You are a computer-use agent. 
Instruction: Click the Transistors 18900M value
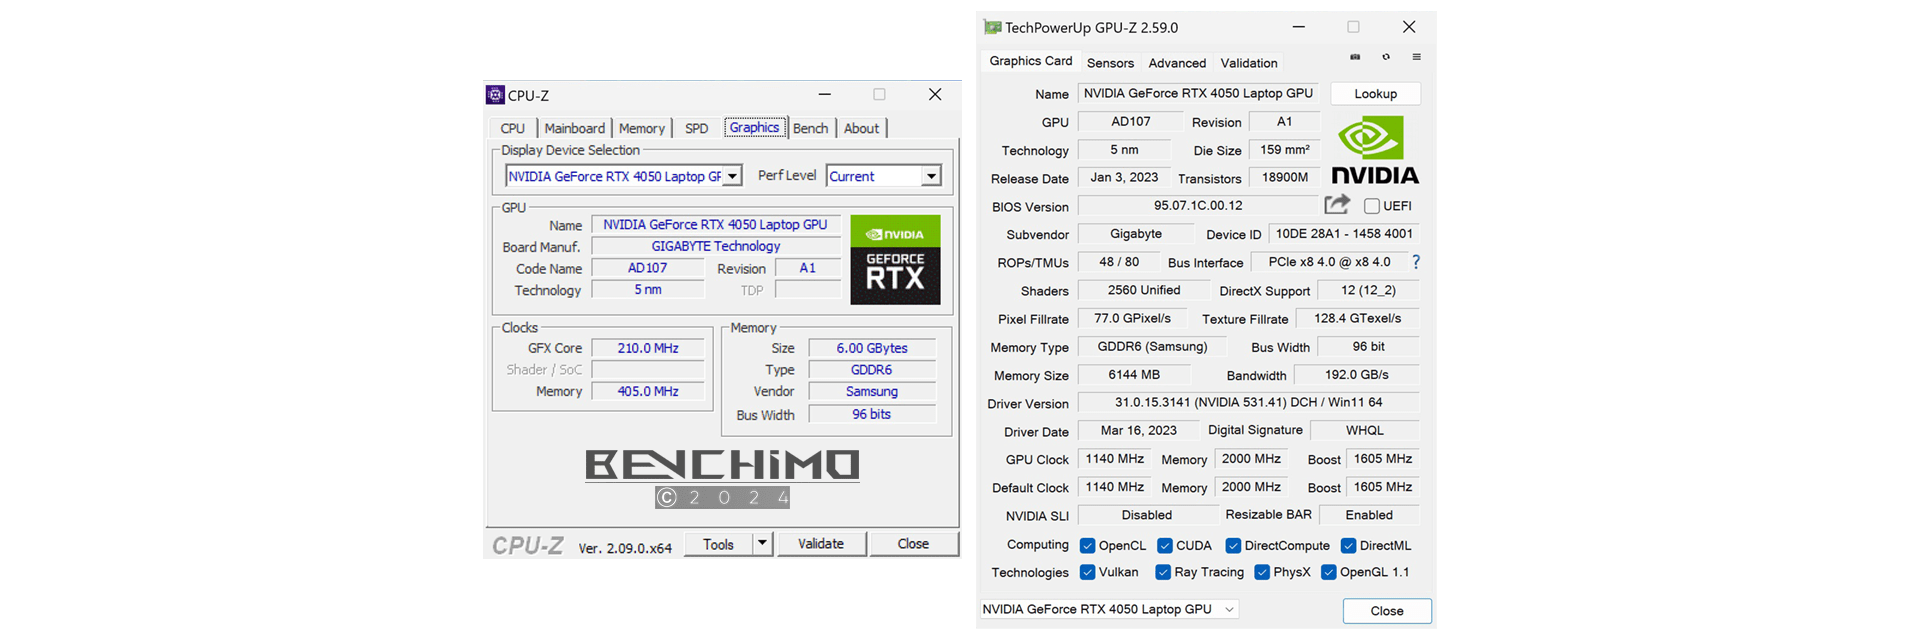coord(1285,177)
